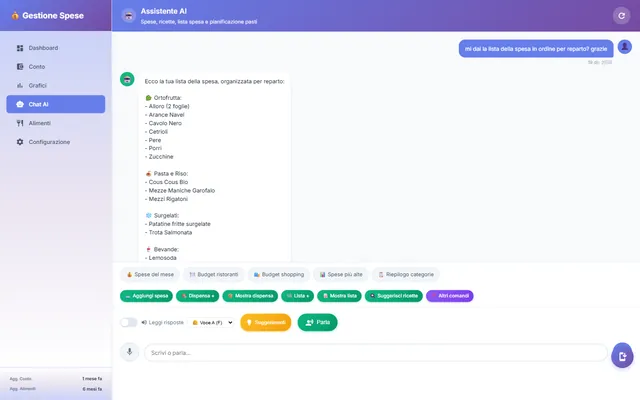Open Configurazione settings in sidebar

click(56, 142)
